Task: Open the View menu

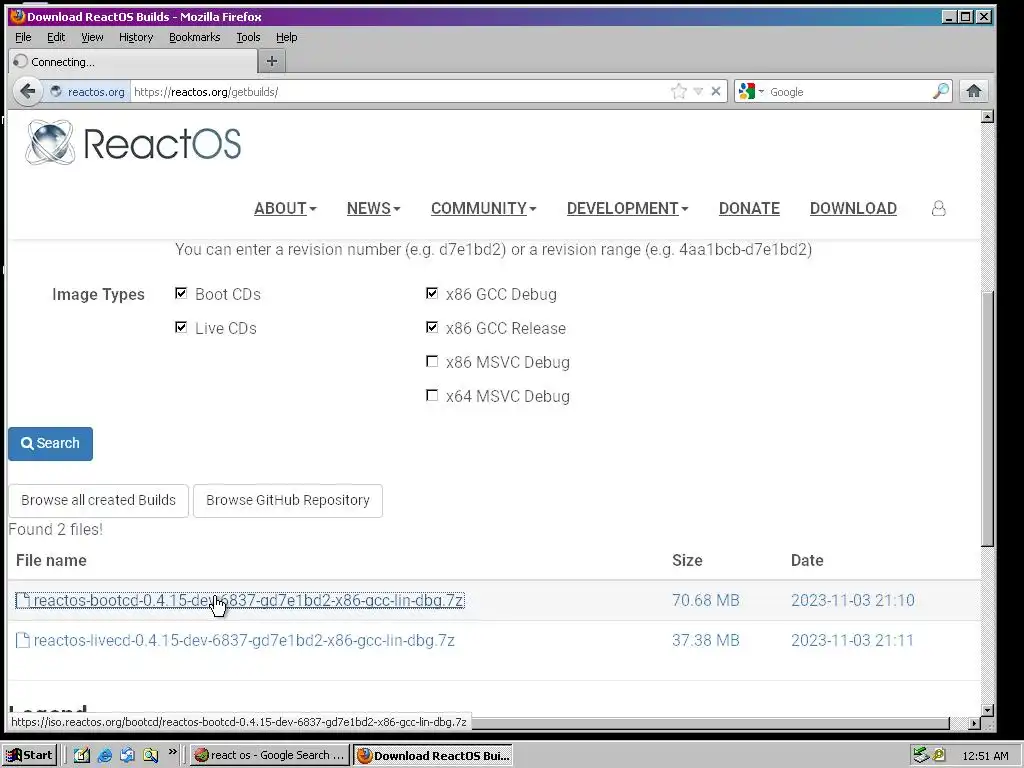Action: click(92, 37)
